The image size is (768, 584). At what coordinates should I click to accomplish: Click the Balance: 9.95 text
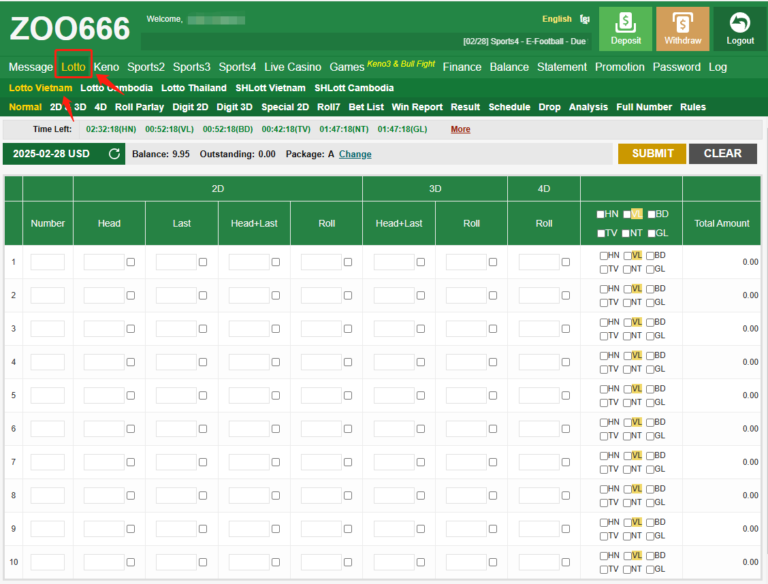[x=161, y=154]
